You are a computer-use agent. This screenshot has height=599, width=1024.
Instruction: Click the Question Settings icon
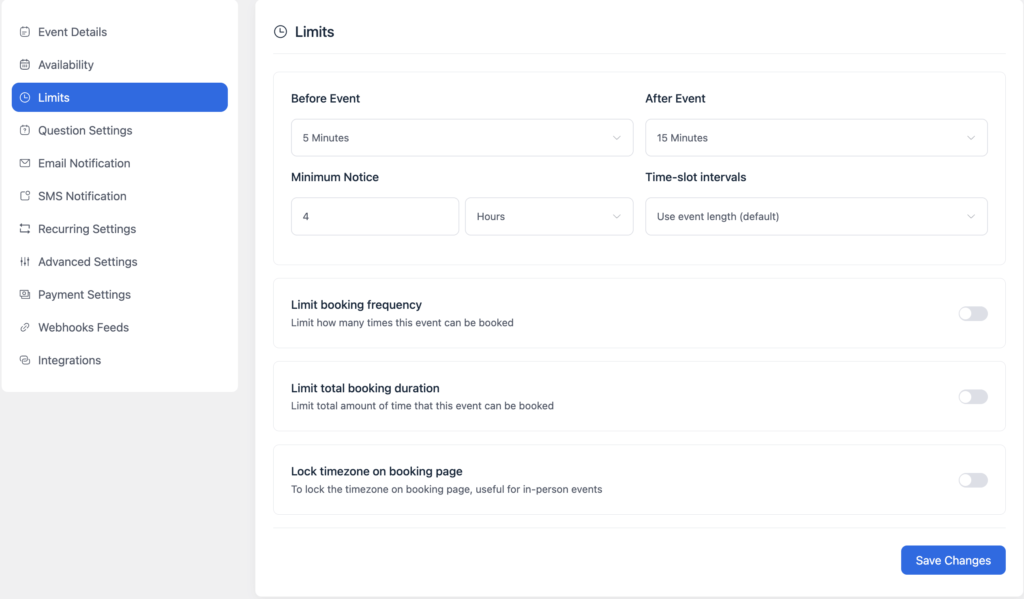pyautogui.click(x=25, y=130)
